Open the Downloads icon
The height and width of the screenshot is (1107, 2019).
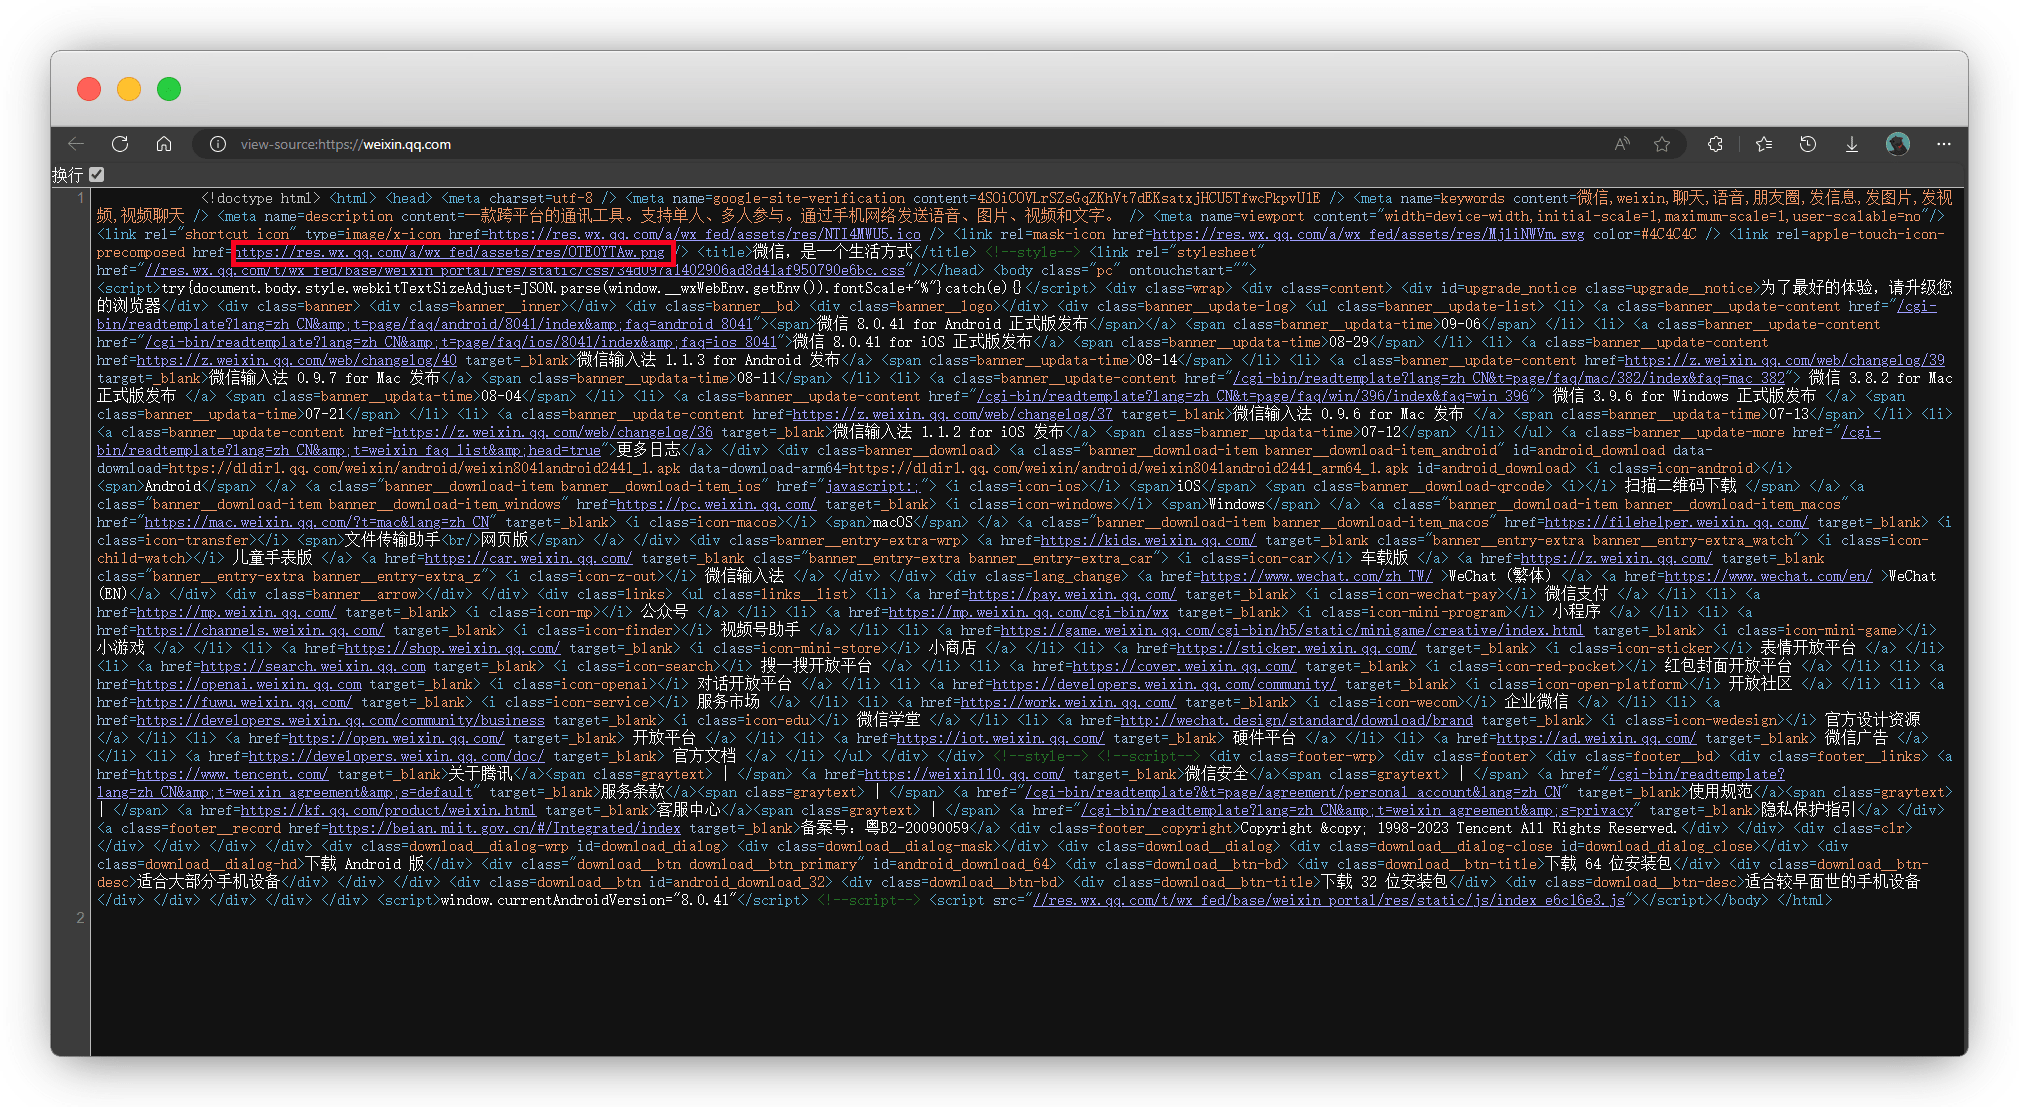[1852, 144]
